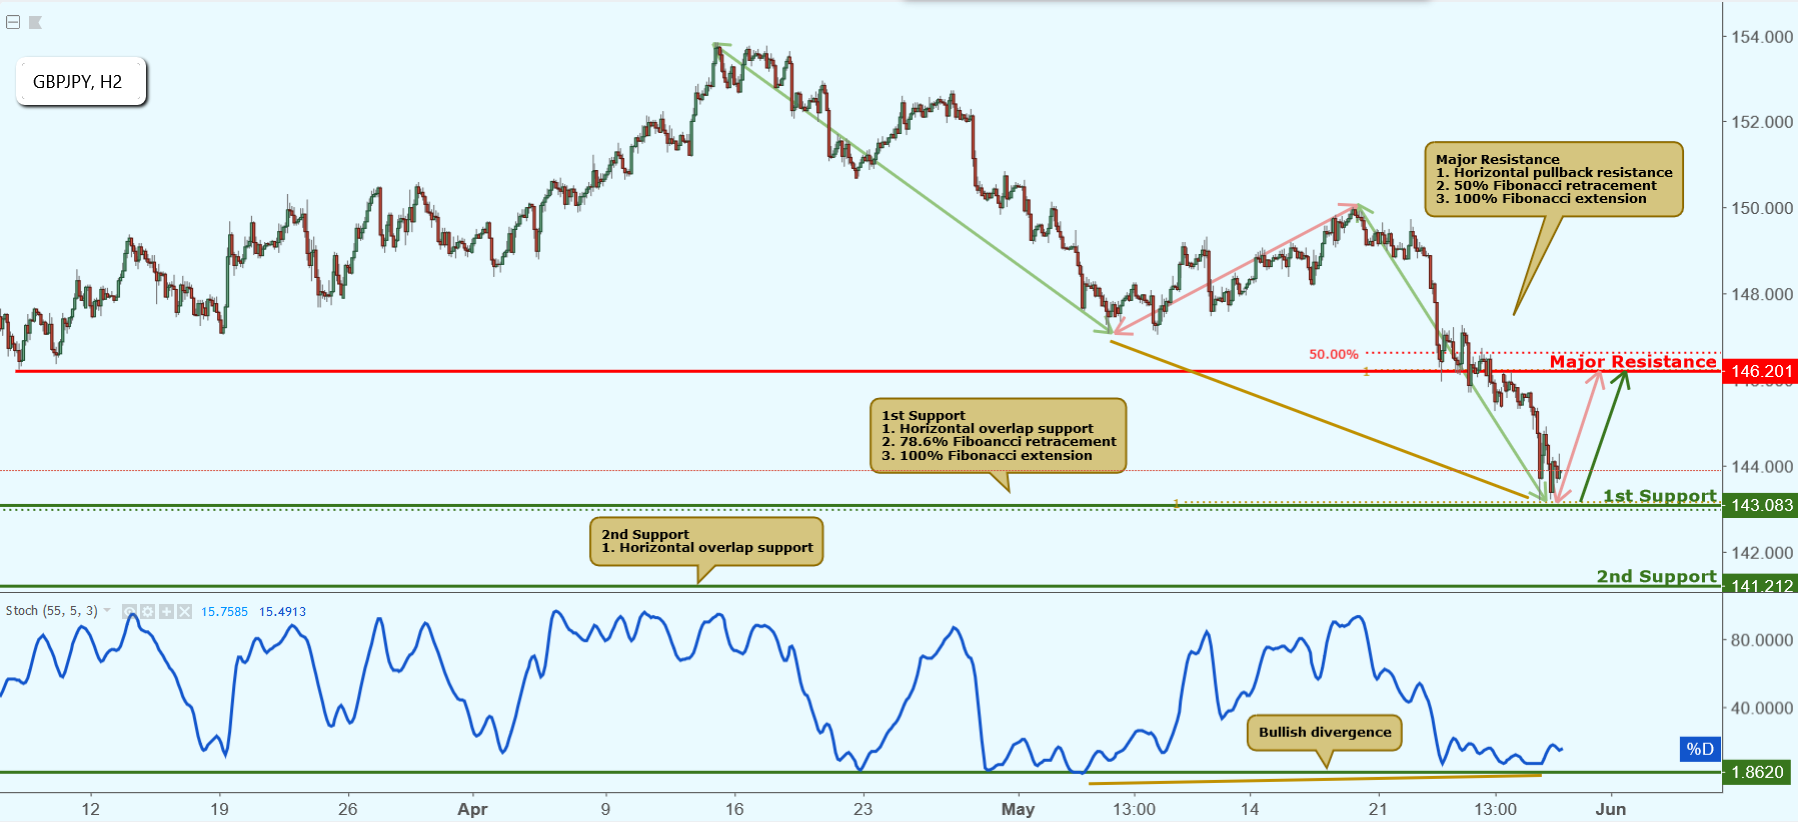Click the blue %D label
1798x823 pixels.
pyautogui.click(x=1699, y=748)
